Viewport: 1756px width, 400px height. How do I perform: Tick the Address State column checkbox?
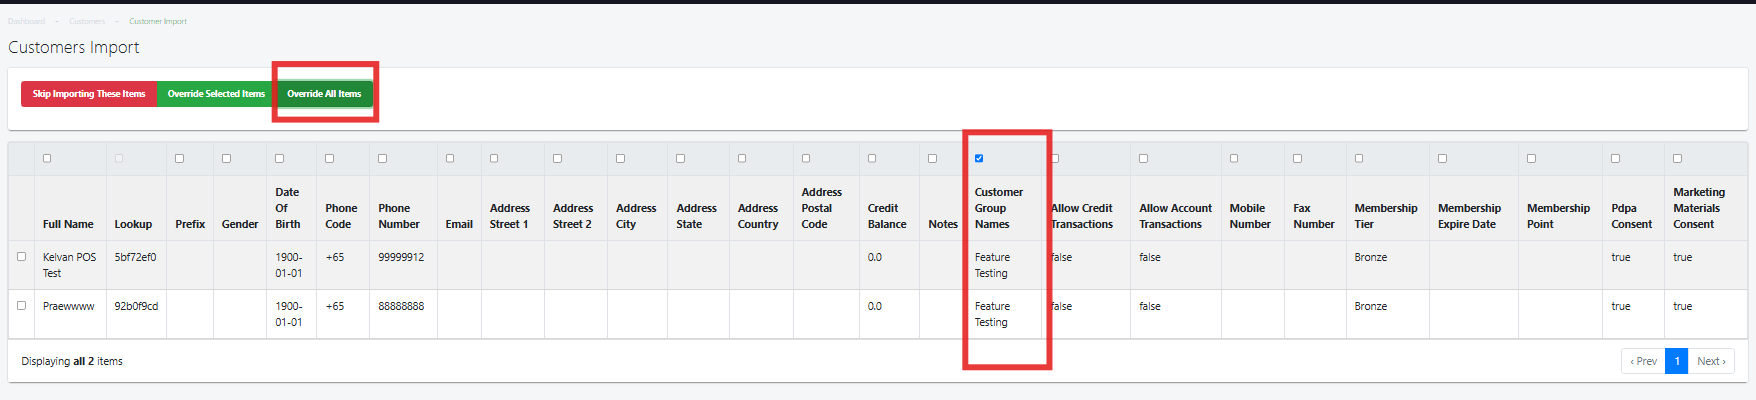coord(680,158)
